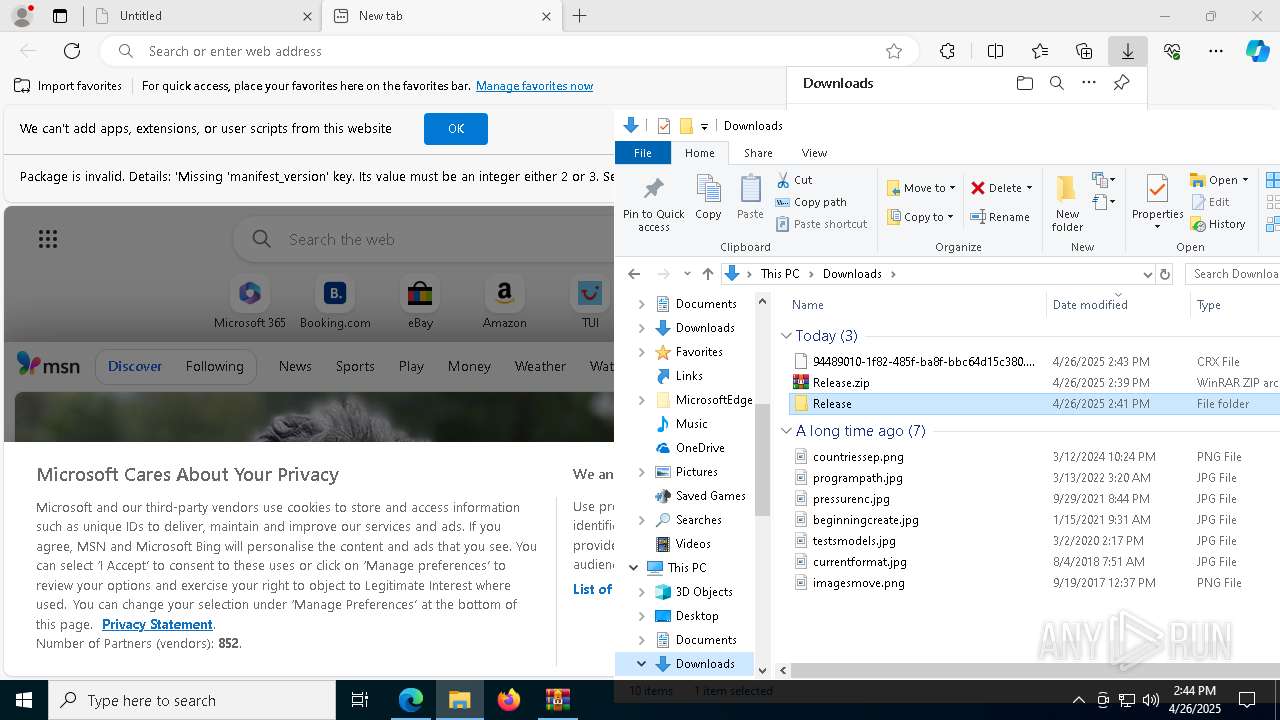Viewport: 1280px width, 720px height.
Task: Open Manage favorites now link
Action: pos(534,86)
